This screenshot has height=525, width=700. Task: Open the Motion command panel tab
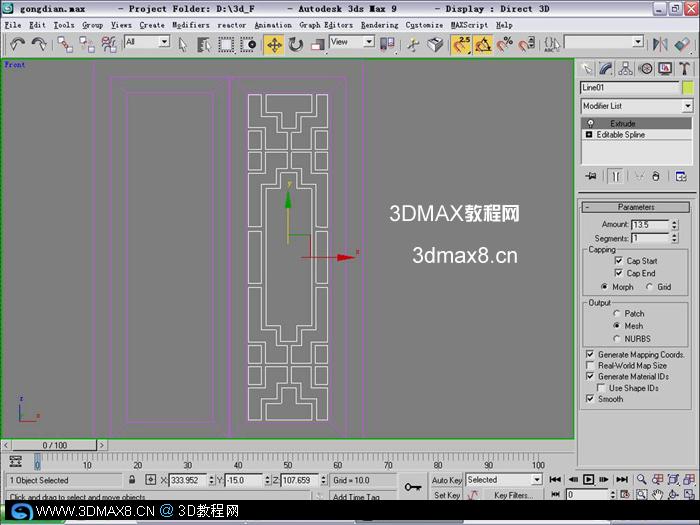coord(645,68)
